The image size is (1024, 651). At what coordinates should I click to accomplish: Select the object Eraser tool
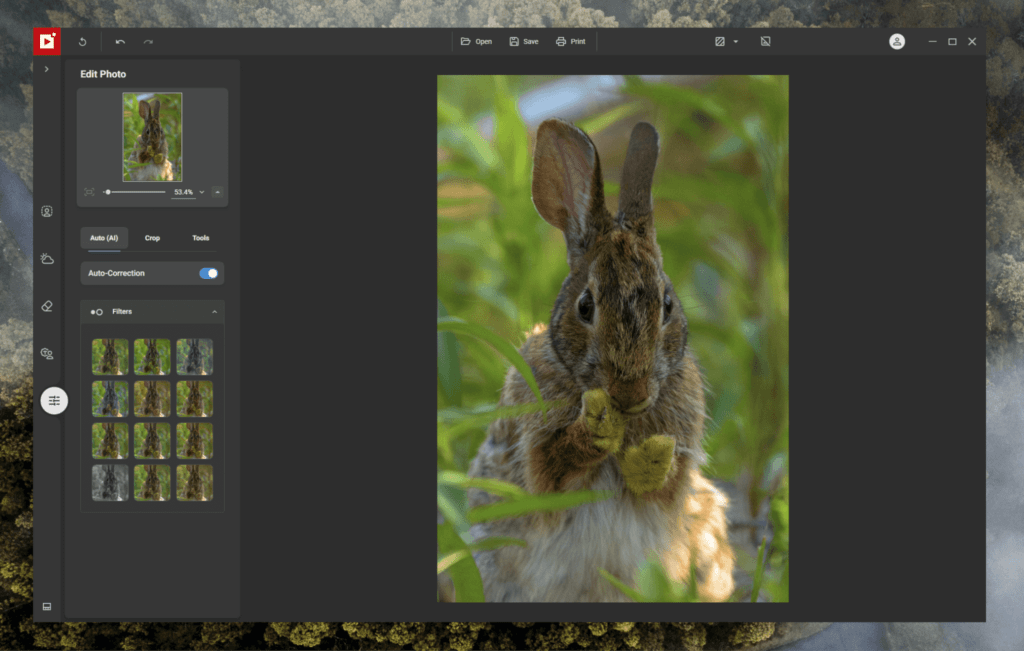pos(47,306)
